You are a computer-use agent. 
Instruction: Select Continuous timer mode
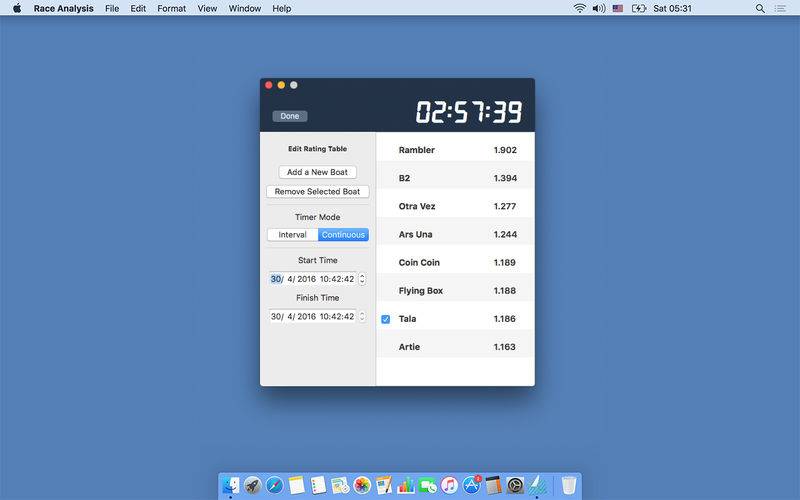point(343,235)
